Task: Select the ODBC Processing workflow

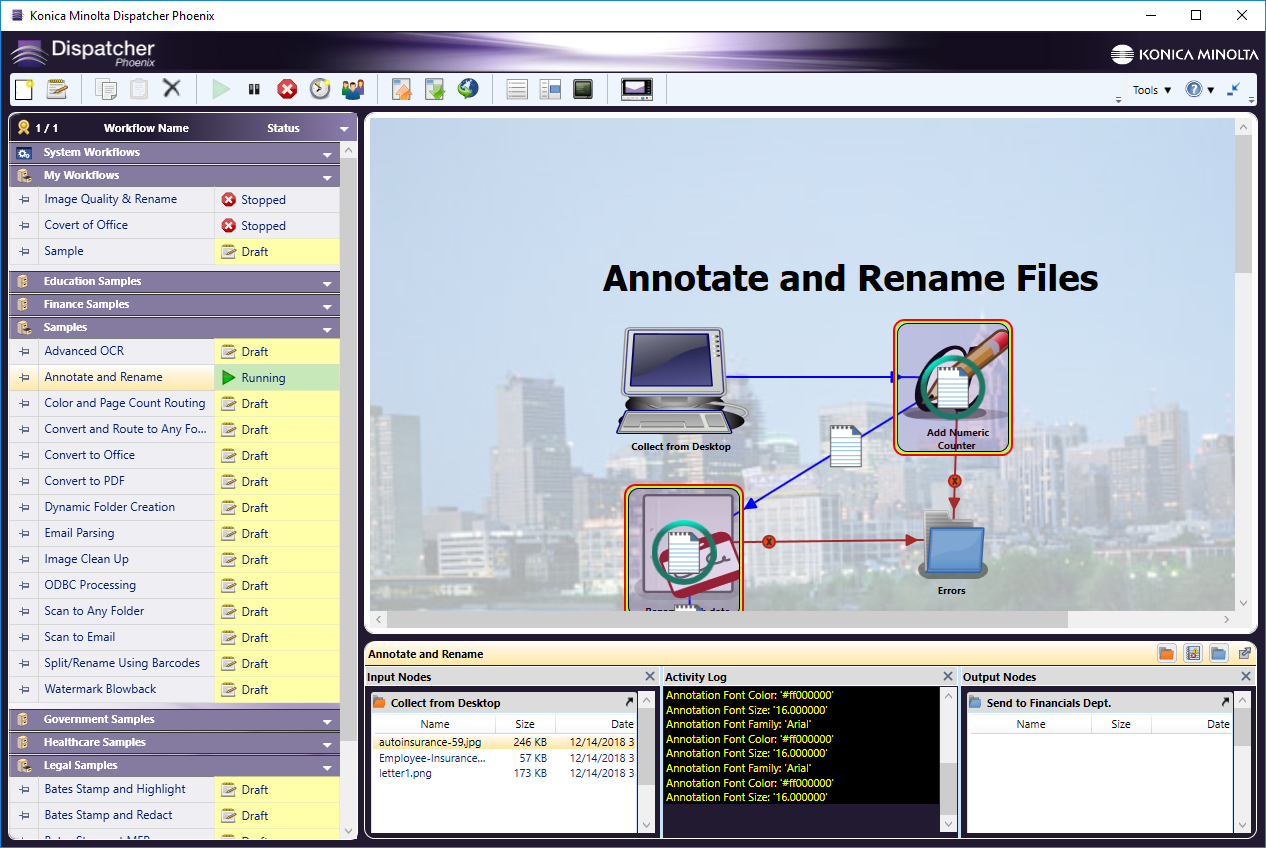Action: point(175,586)
